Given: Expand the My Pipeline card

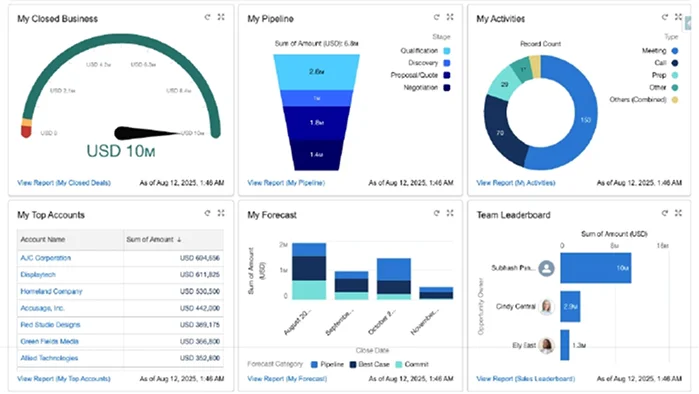Looking at the screenshot, I should pos(450,17).
